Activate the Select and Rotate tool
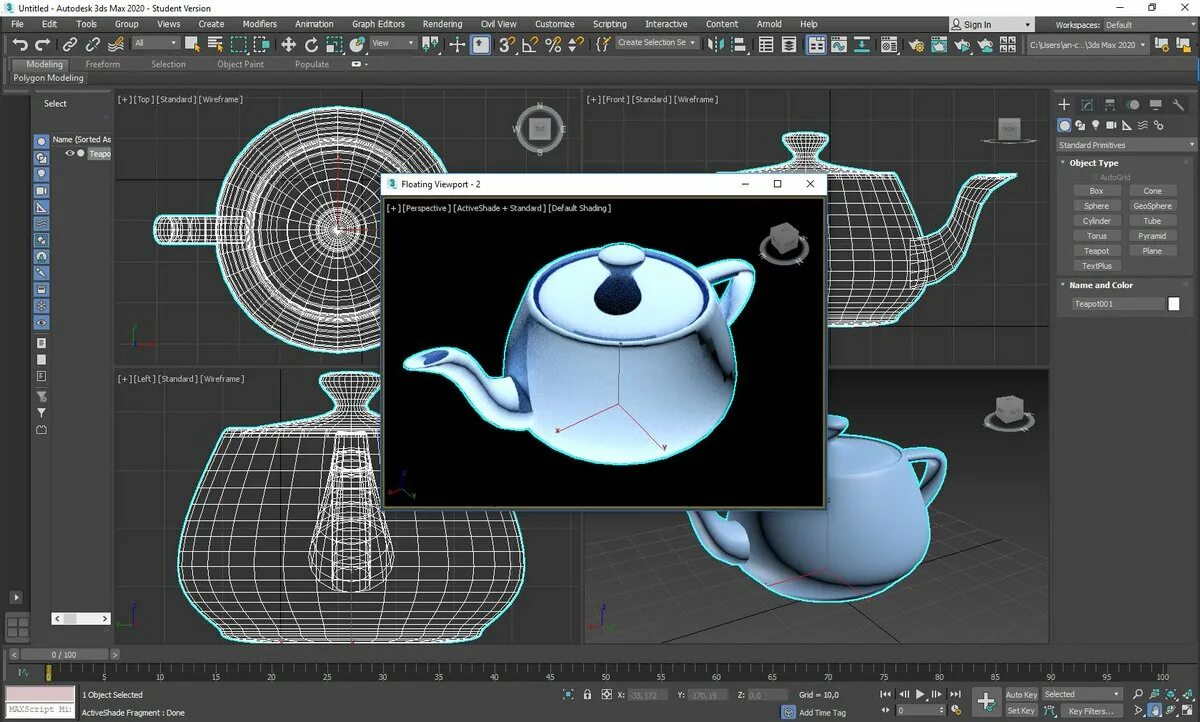This screenshot has width=1200, height=722. [x=311, y=44]
